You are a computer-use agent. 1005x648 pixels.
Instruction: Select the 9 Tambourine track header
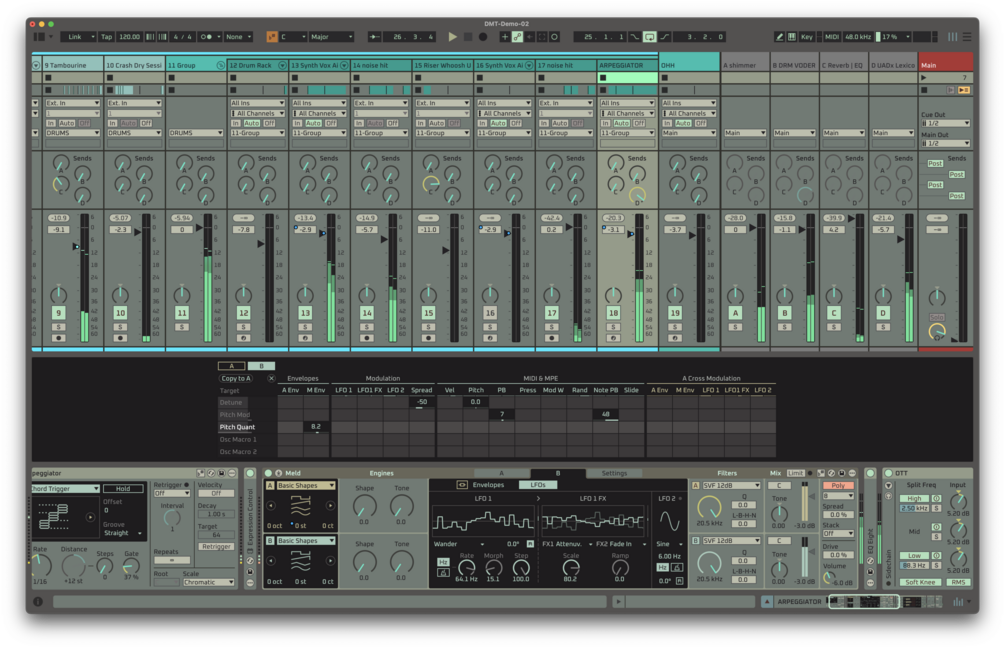72,65
